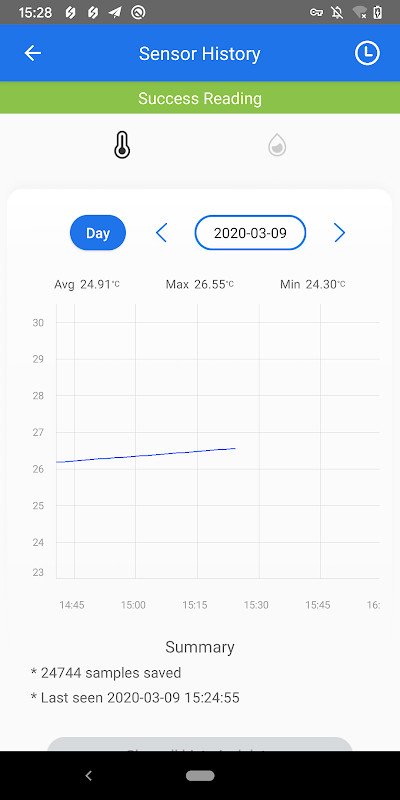Tap the Min 24.30 value
The width and height of the screenshot is (400, 800).
[313, 284]
